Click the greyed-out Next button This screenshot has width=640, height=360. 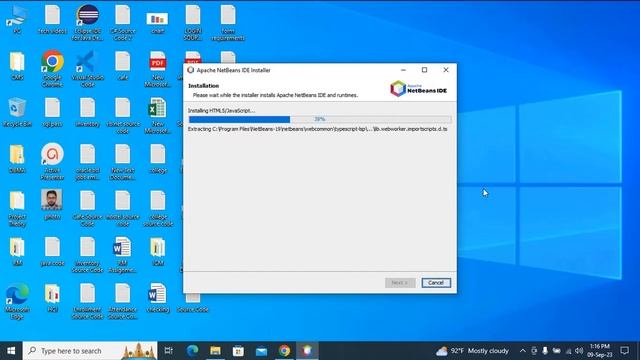click(x=400, y=282)
